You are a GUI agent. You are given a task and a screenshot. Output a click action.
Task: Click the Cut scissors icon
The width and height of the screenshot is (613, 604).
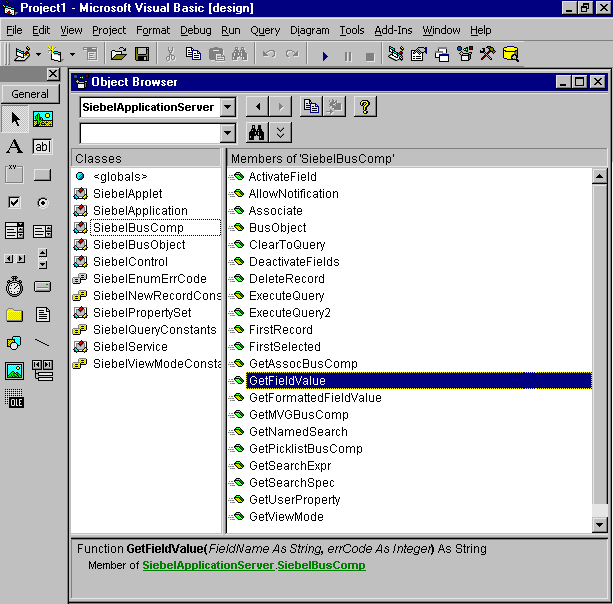pos(170,54)
